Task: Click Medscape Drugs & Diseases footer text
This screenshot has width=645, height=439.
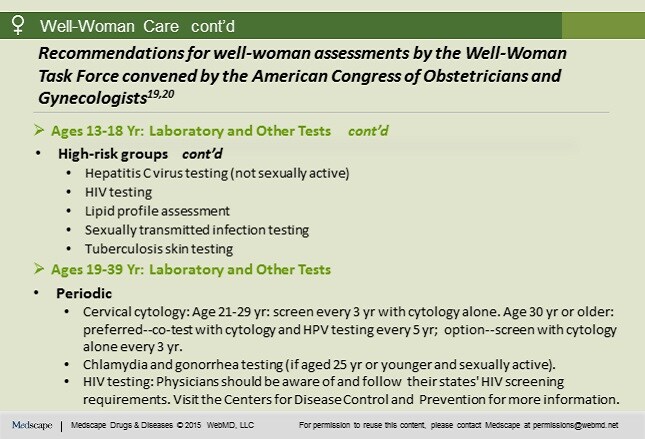Action: click(x=121, y=425)
